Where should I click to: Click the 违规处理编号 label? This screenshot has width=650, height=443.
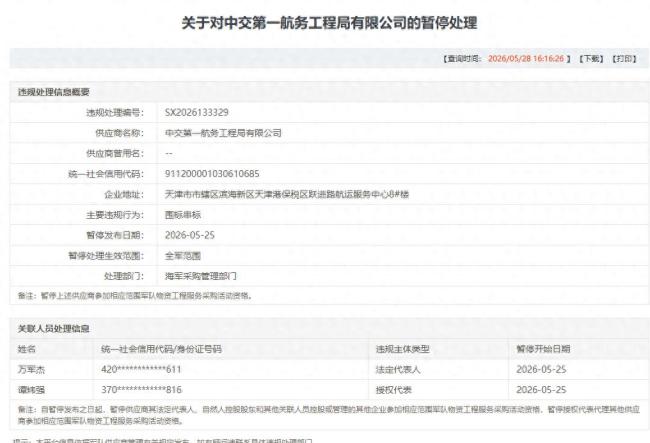(x=115, y=112)
